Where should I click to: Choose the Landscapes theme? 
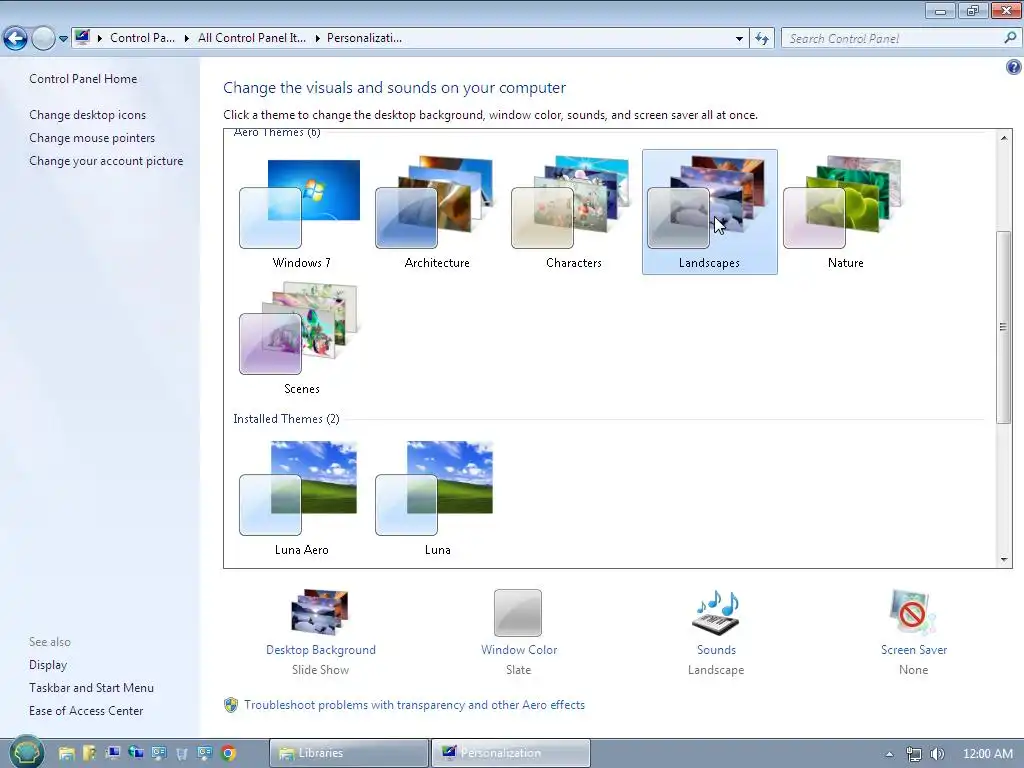click(x=709, y=212)
